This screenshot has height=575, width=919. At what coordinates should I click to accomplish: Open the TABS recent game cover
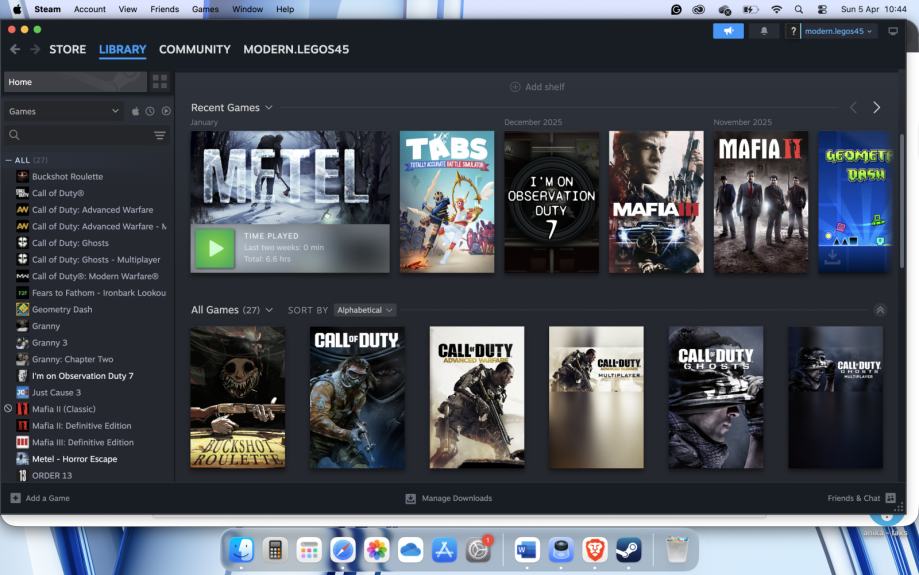click(x=447, y=202)
